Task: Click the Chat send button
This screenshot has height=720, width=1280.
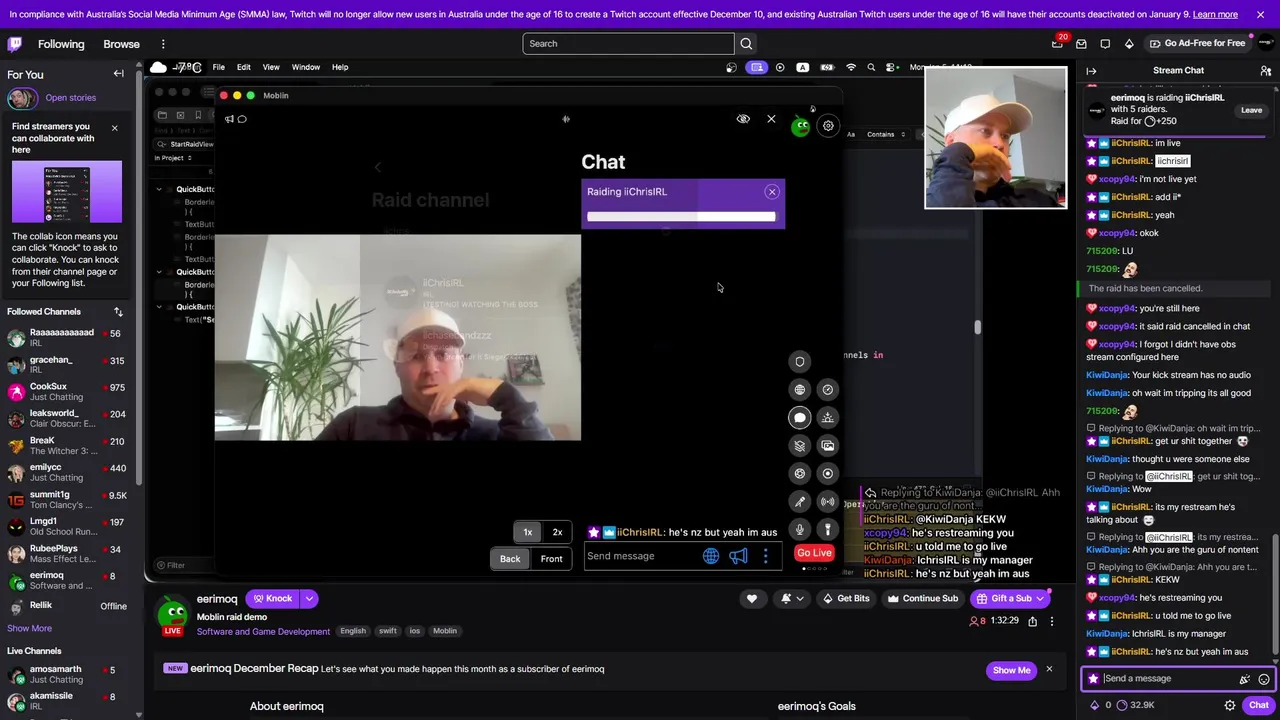Action: tap(1258, 705)
